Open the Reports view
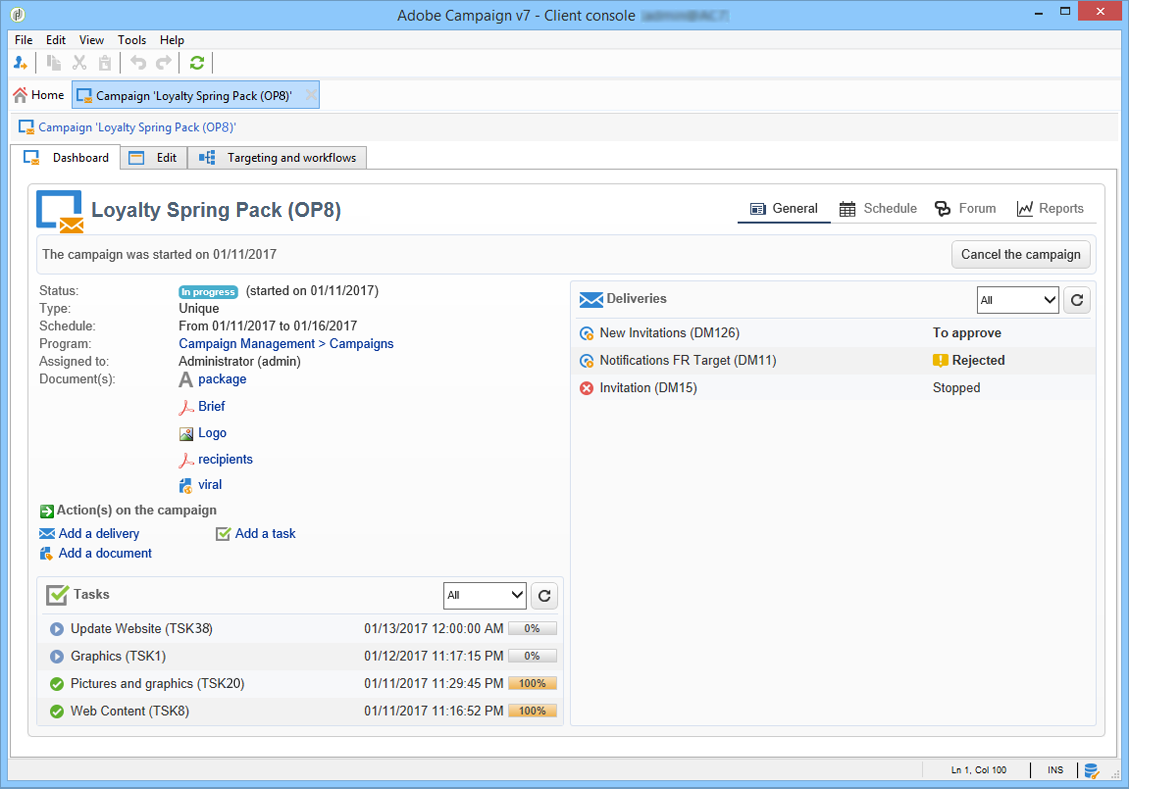The height and width of the screenshot is (792, 1151). (1050, 208)
